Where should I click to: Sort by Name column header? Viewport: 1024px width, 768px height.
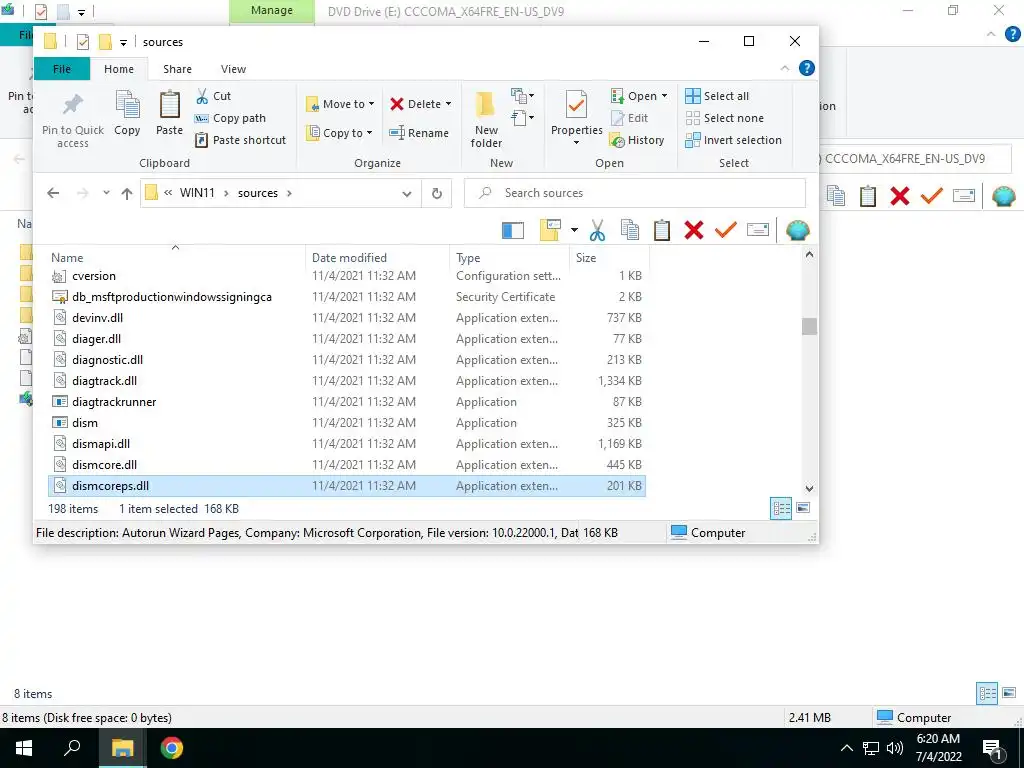coord(176,257)
